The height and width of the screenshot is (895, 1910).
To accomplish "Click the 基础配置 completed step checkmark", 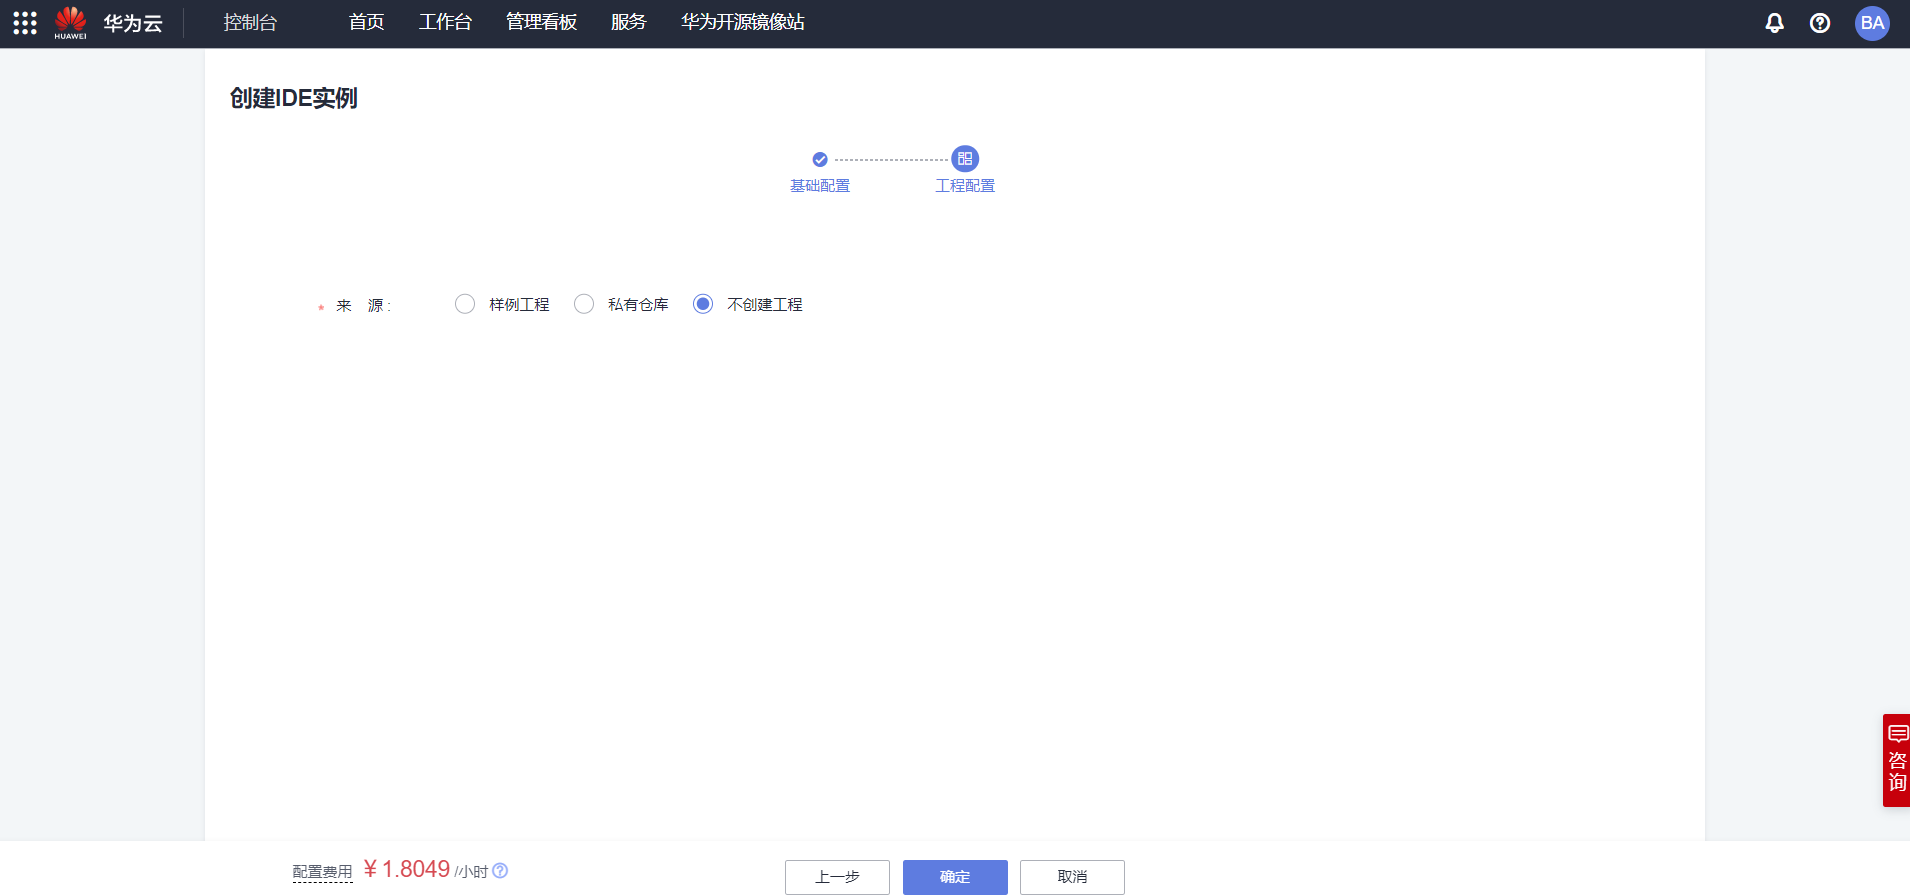I will [x=820, y=159].
